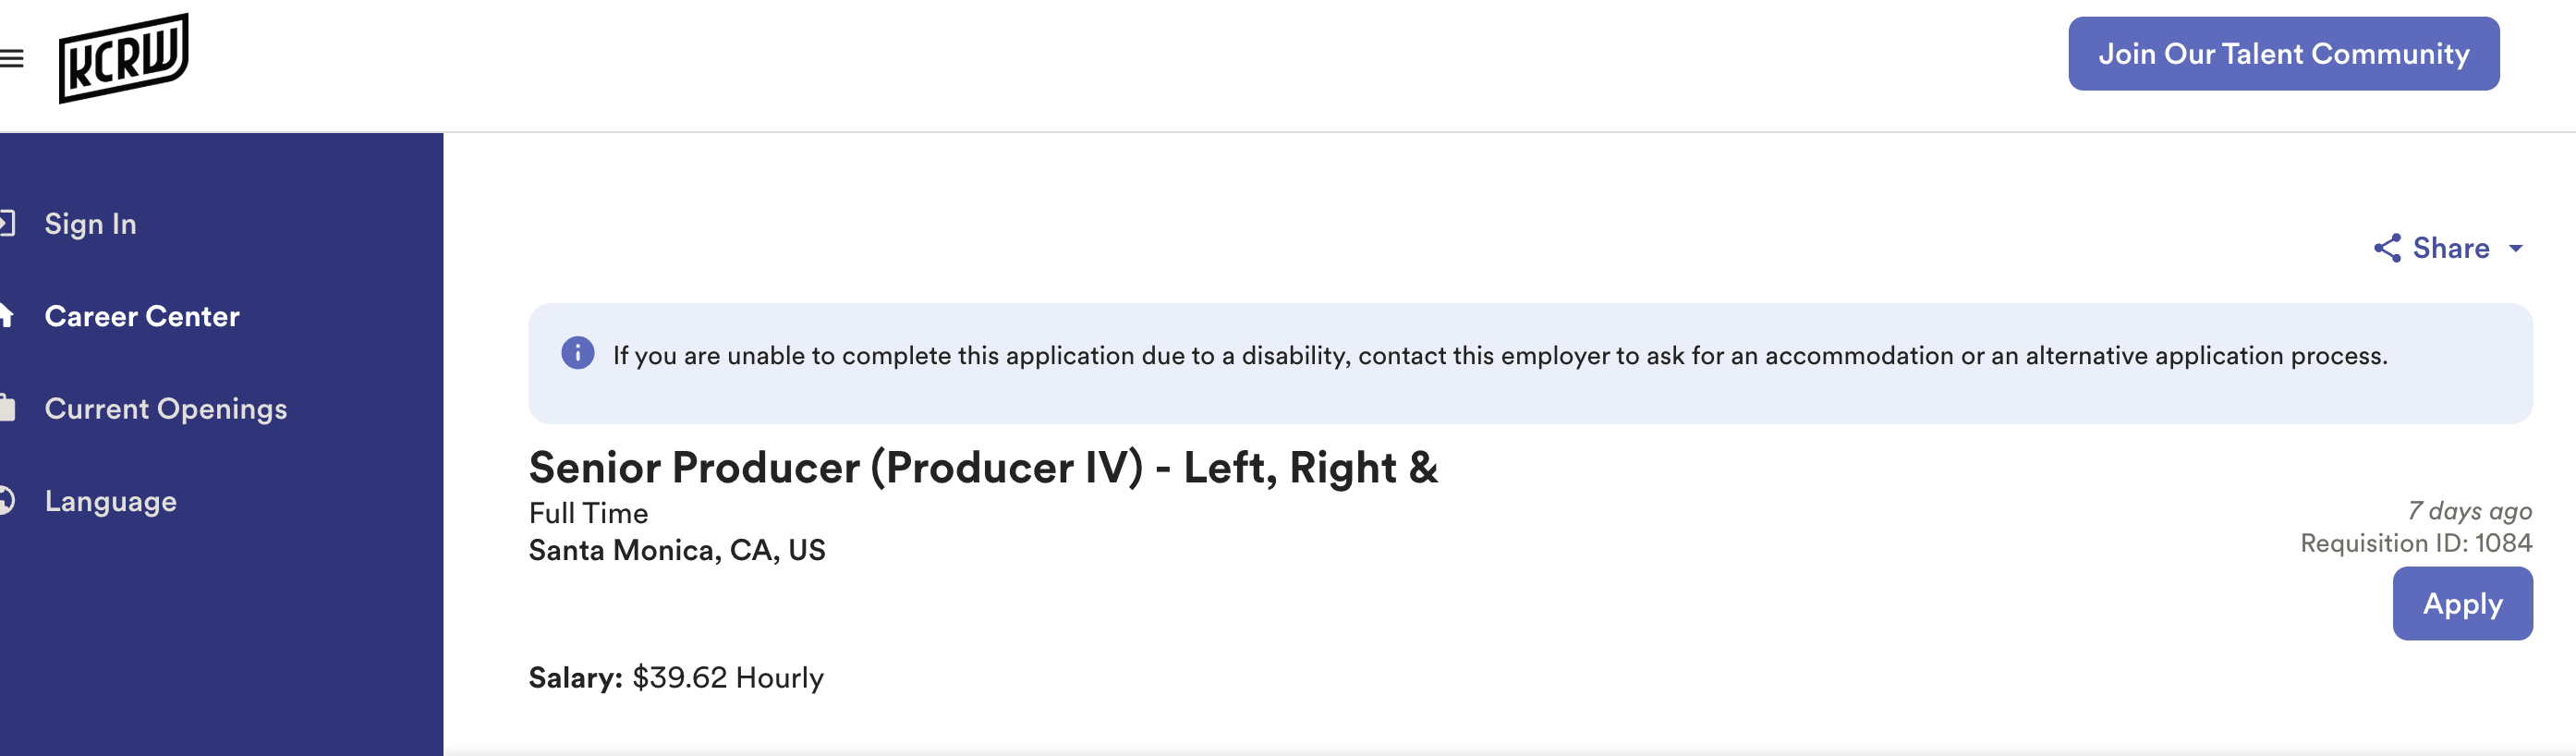Click the Career Center home icon
2576x756 pixels.
point(6,316)
